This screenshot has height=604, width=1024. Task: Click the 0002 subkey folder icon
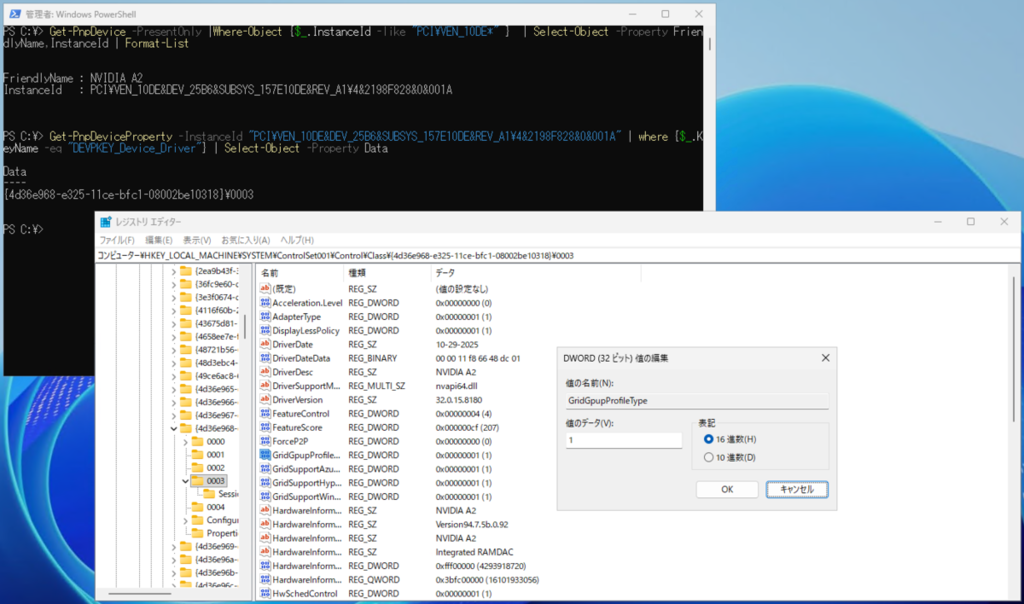(197, 468)
